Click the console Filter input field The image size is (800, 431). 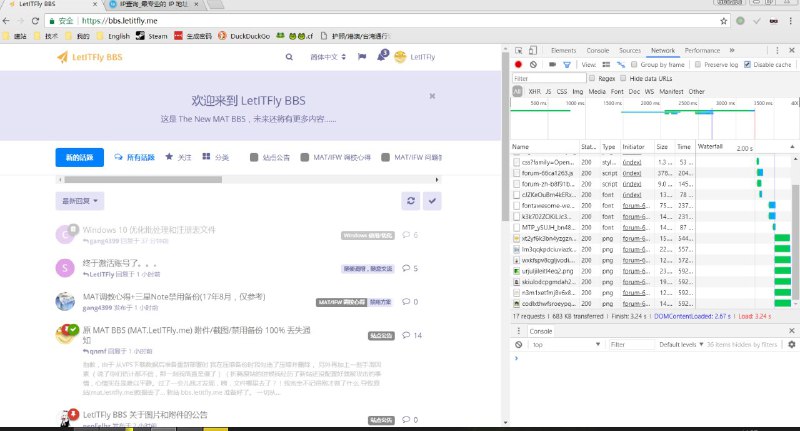tap(631, 345)
